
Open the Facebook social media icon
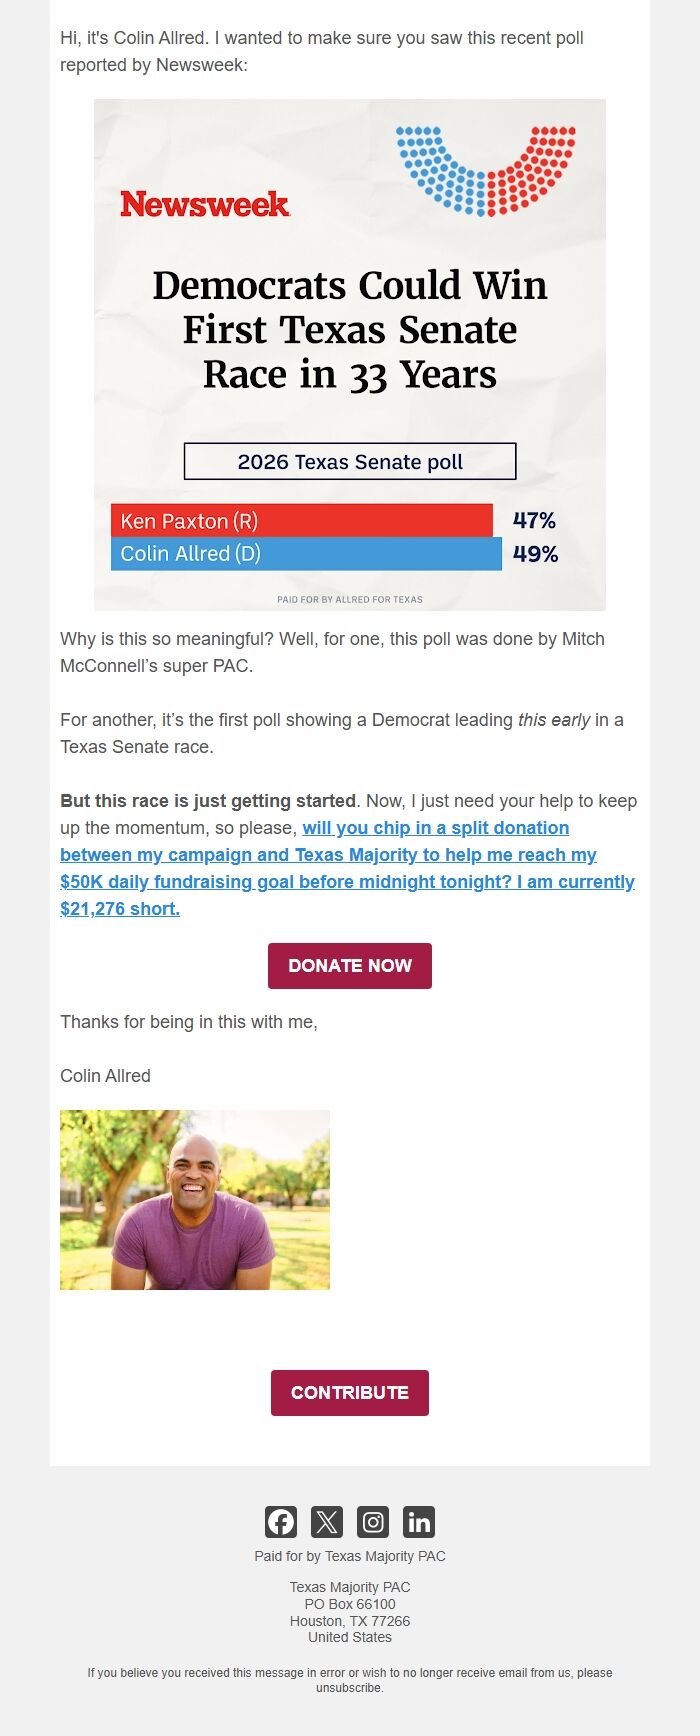[x=281, y=1522]
